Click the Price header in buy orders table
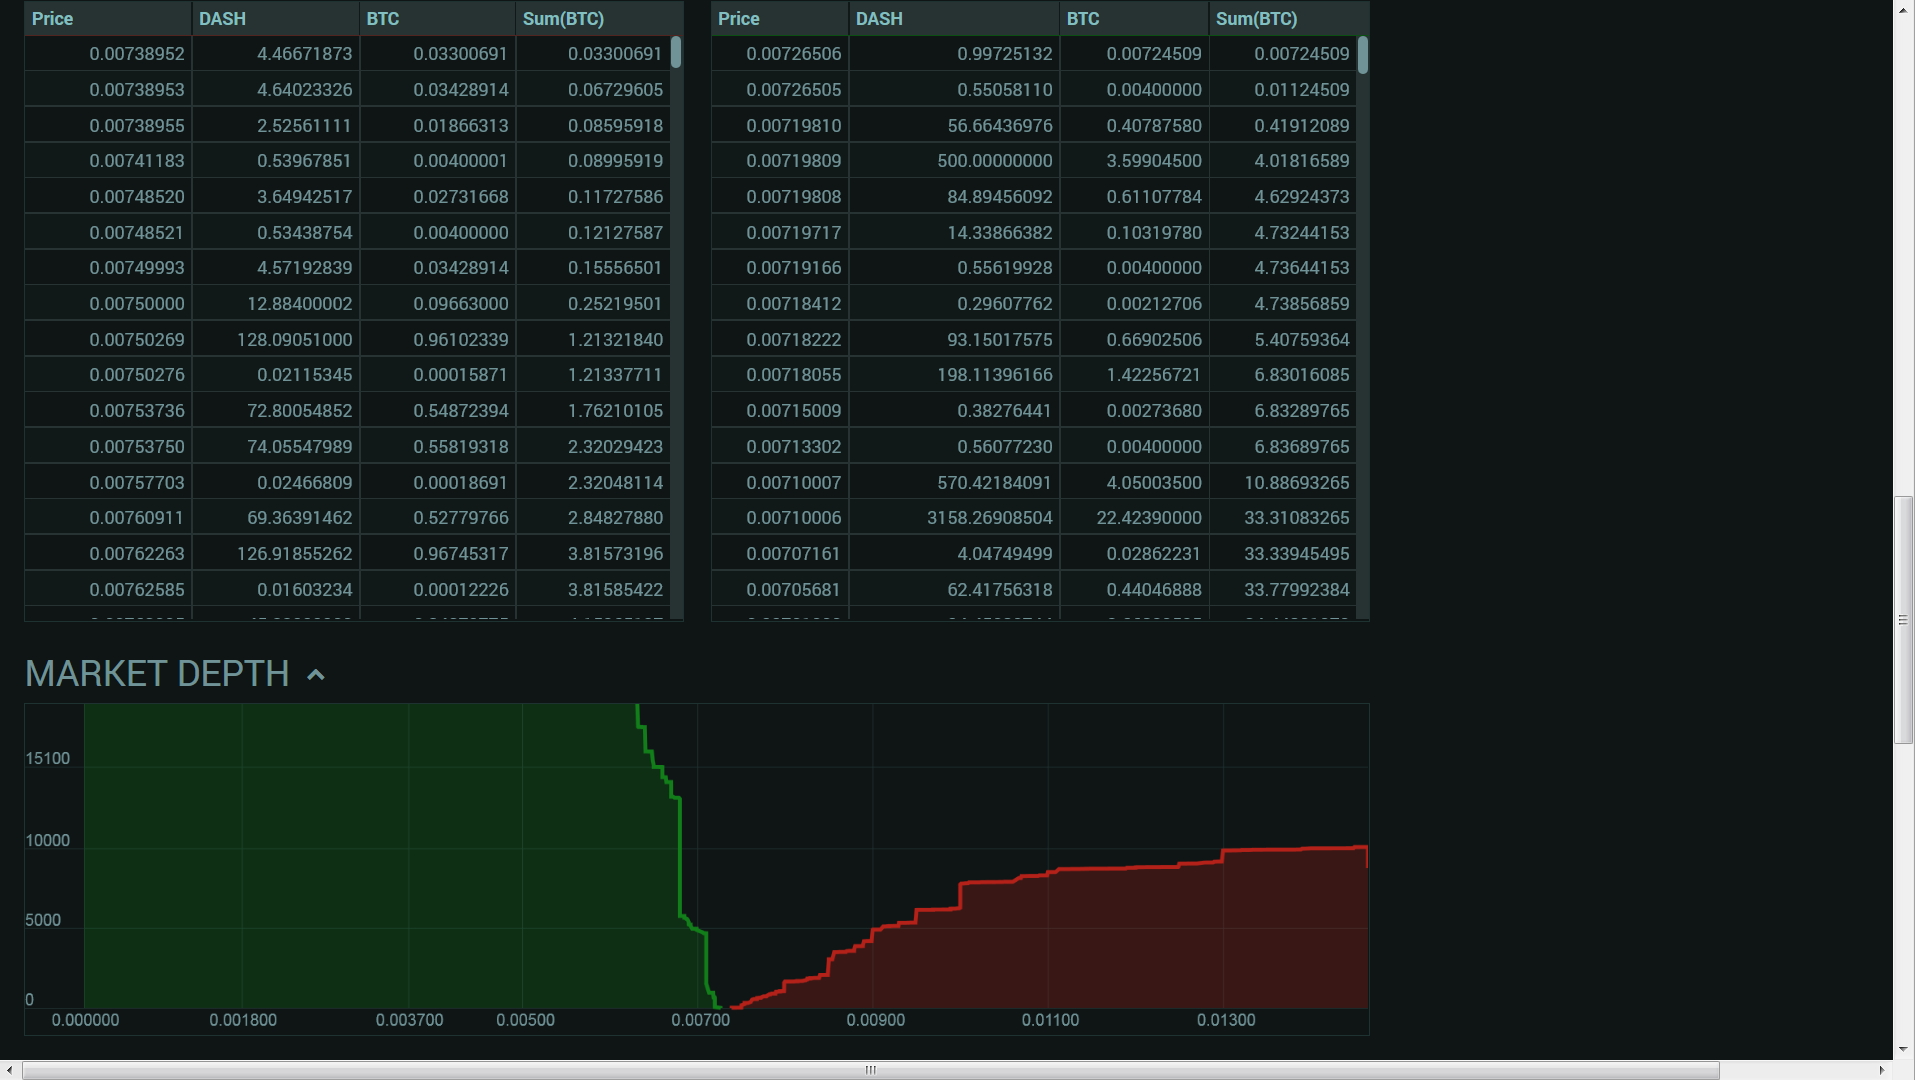The height and width of the screenshot is (1080, 1920). coord(739,19)
